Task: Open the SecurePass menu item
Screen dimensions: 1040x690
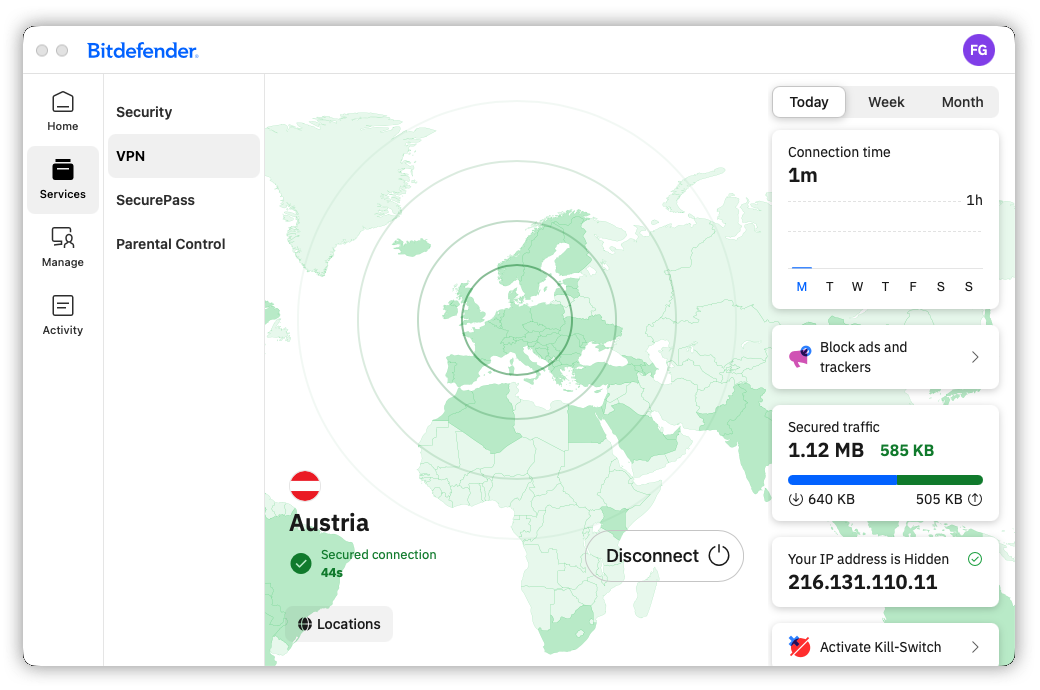Action: 184,200
